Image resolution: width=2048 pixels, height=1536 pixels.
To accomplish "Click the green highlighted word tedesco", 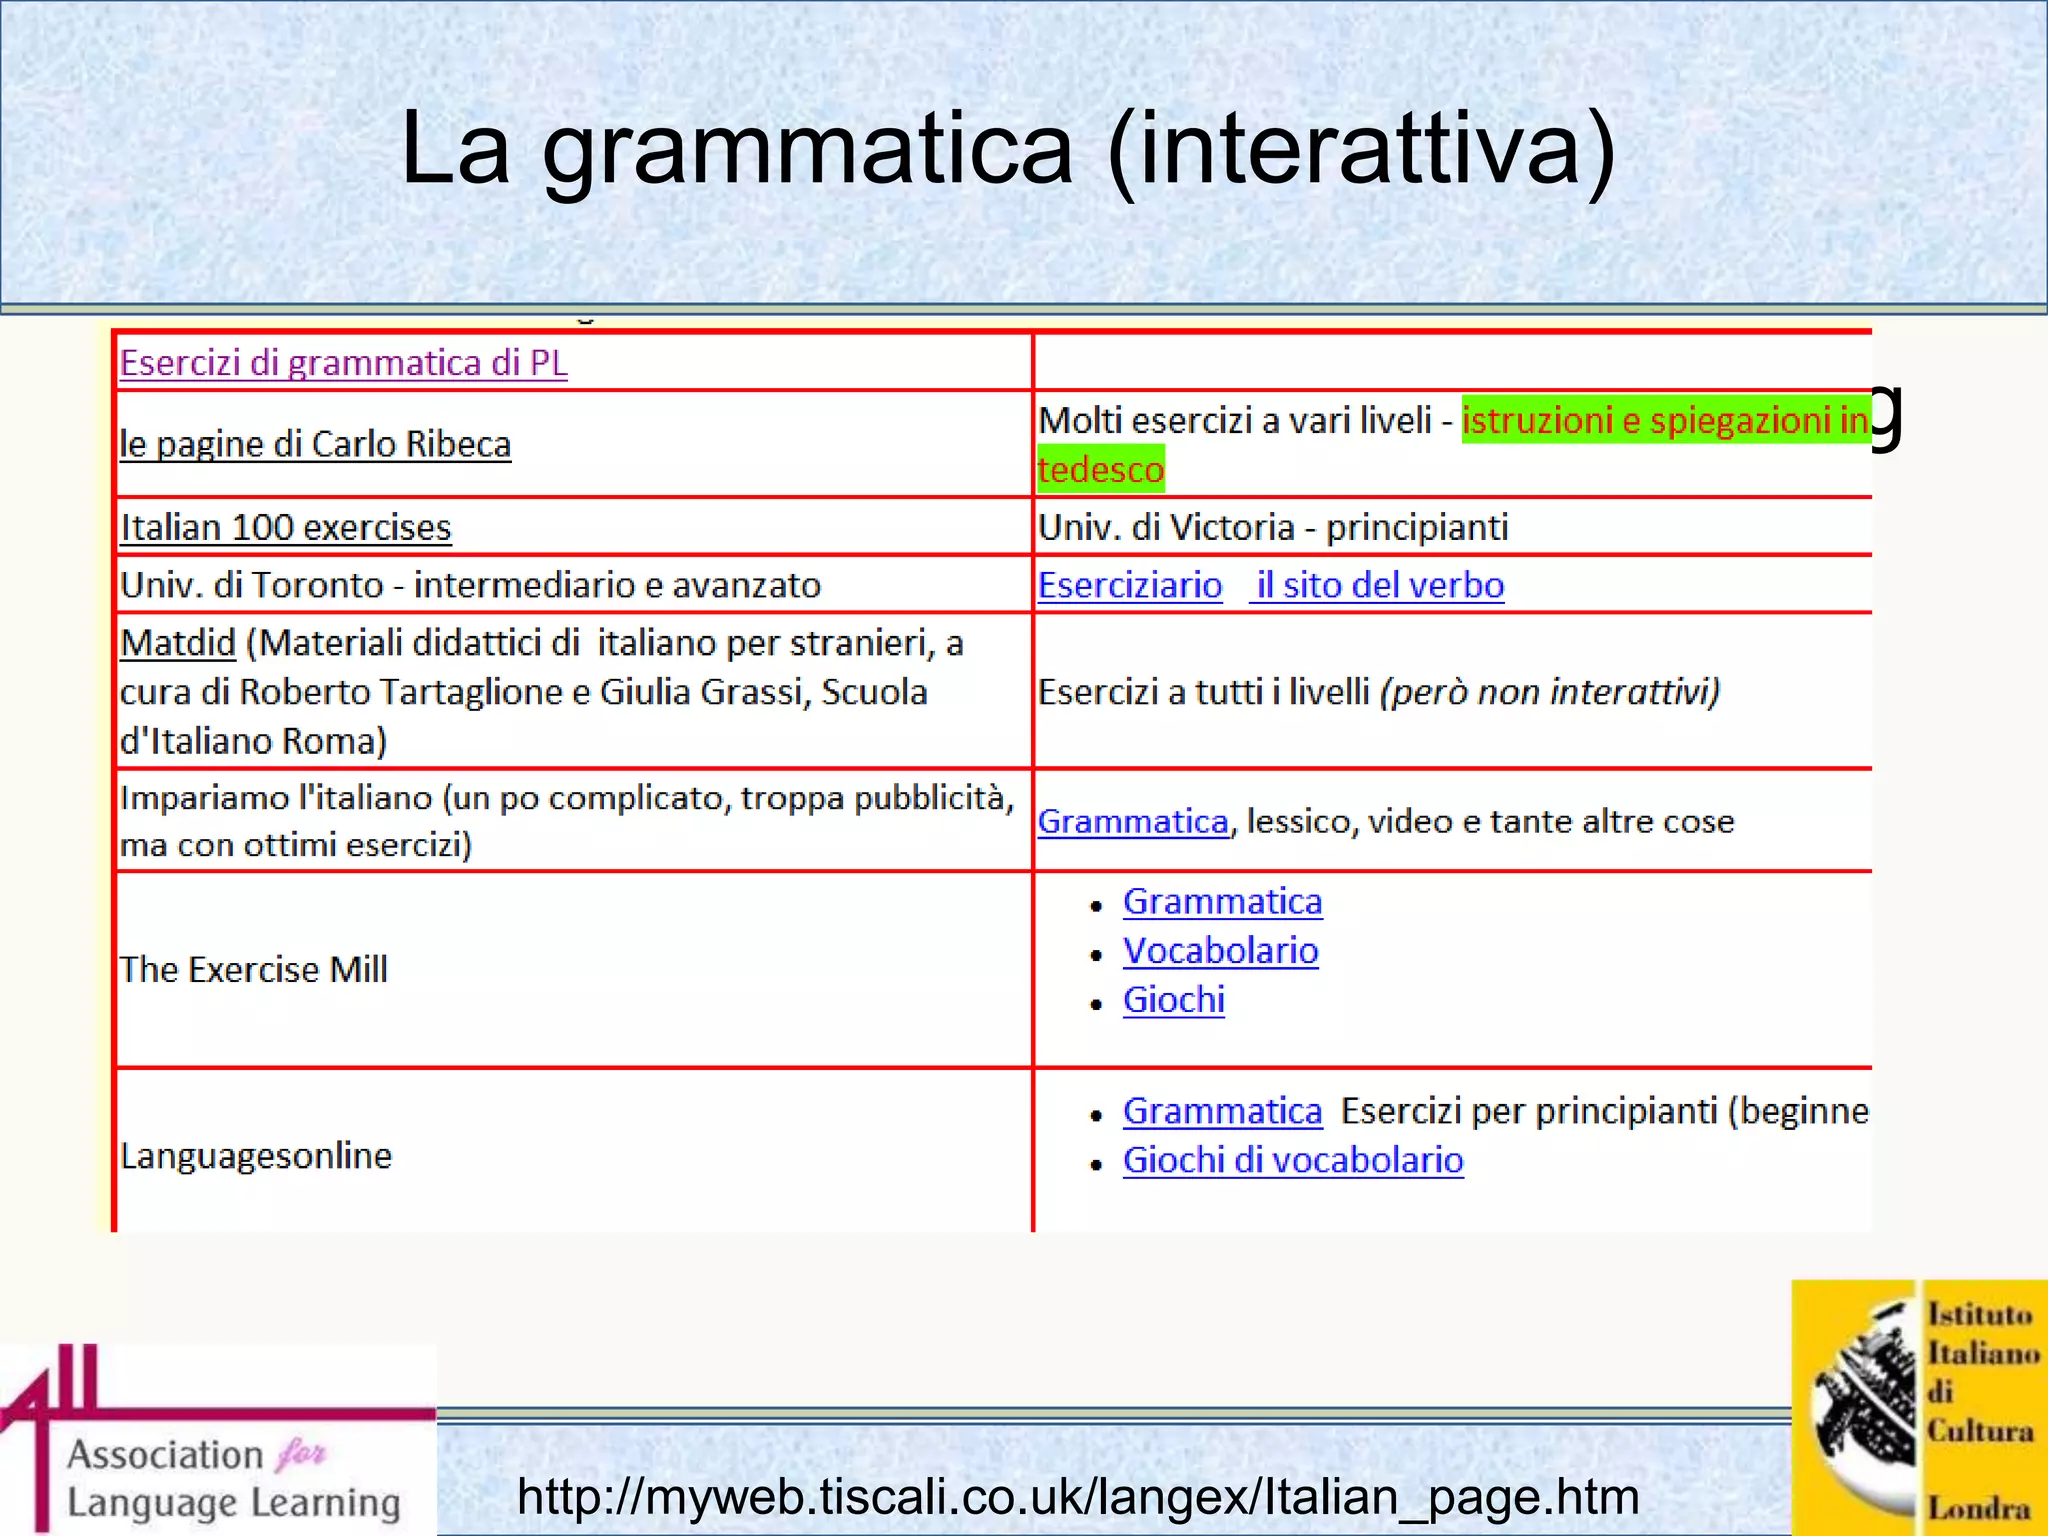I will 1100,469.
